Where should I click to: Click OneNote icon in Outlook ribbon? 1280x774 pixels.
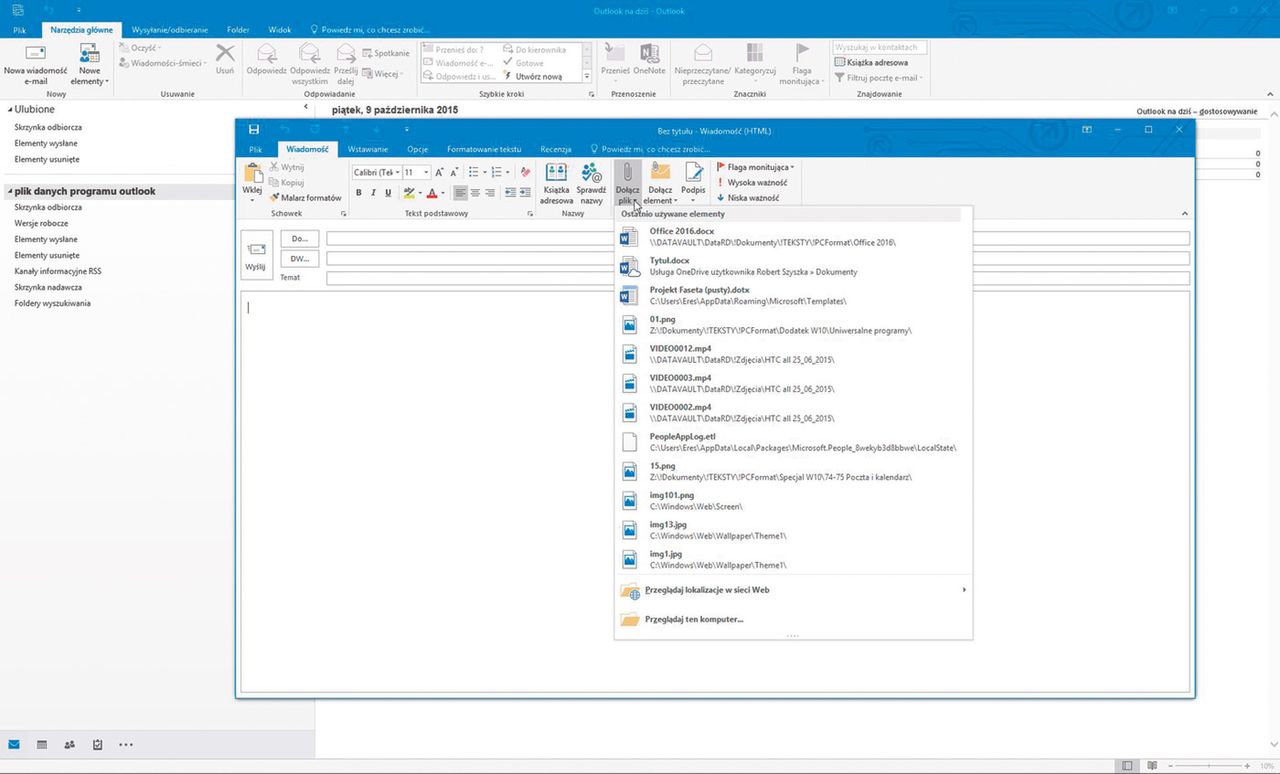point(649,60)
